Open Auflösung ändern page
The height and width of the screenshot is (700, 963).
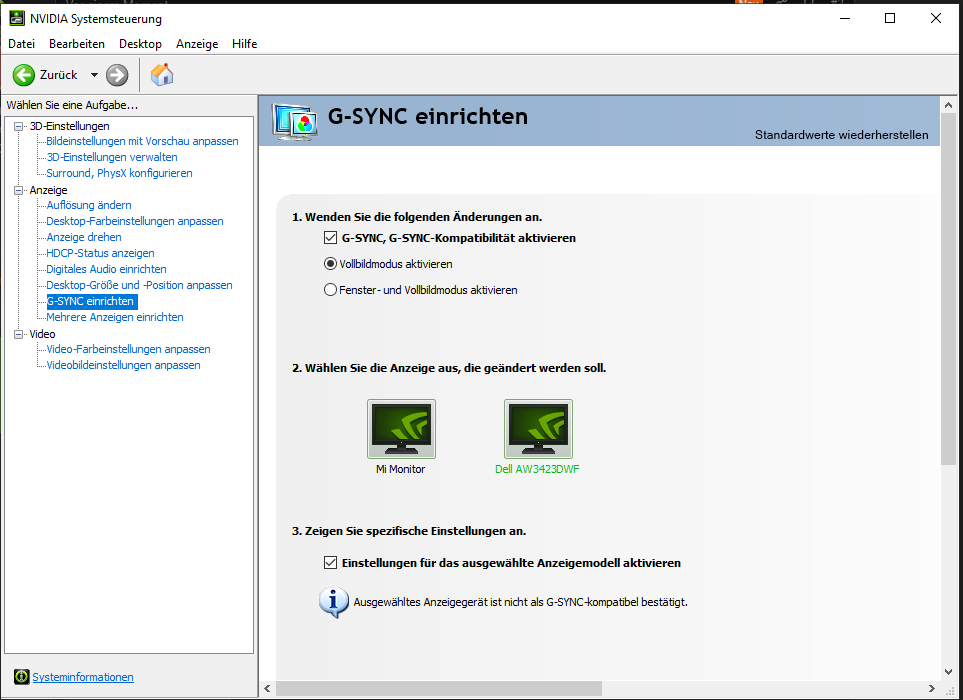point(89,205)
